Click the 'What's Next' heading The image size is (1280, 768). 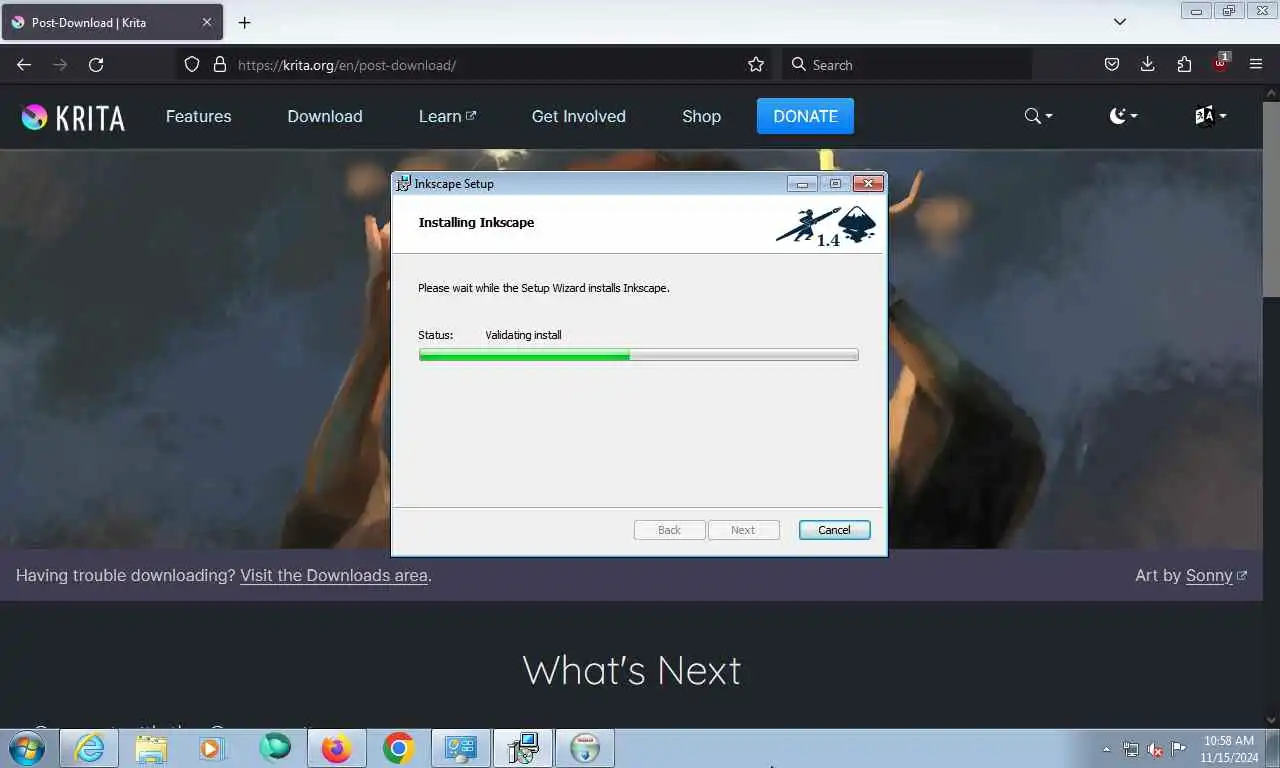(632, 670)
